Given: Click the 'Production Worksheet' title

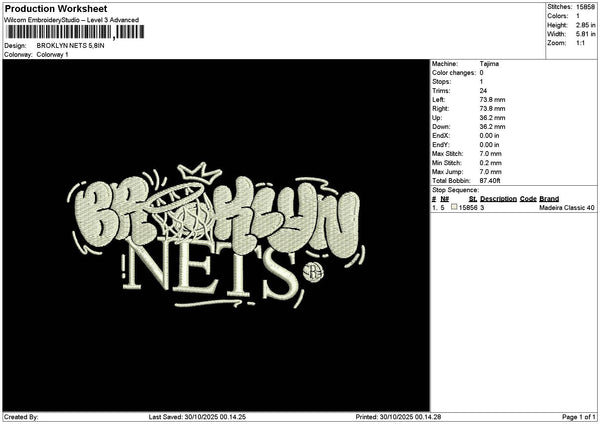Looking at the screenshot, I should (56, 8).
